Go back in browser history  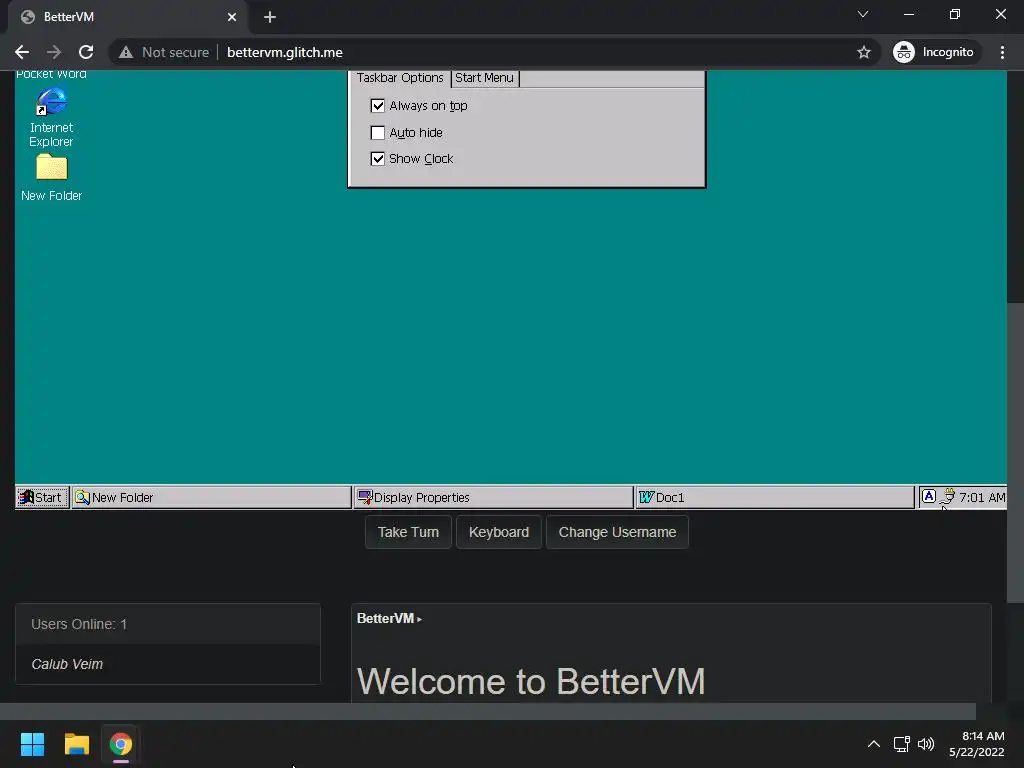click(22, 52)
